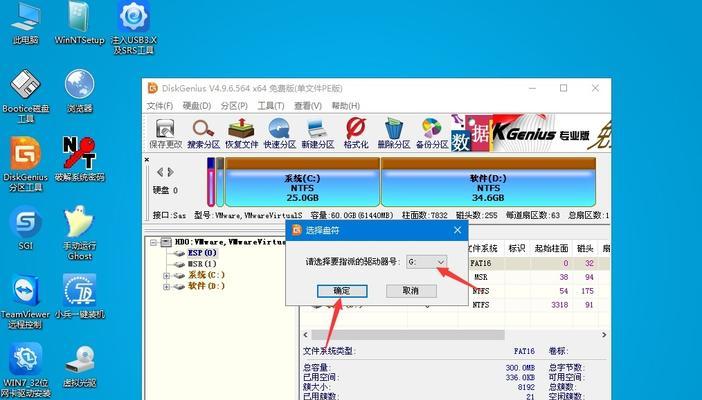
Task: Select magenta ESP partition strip
Action: coord(211,182)
